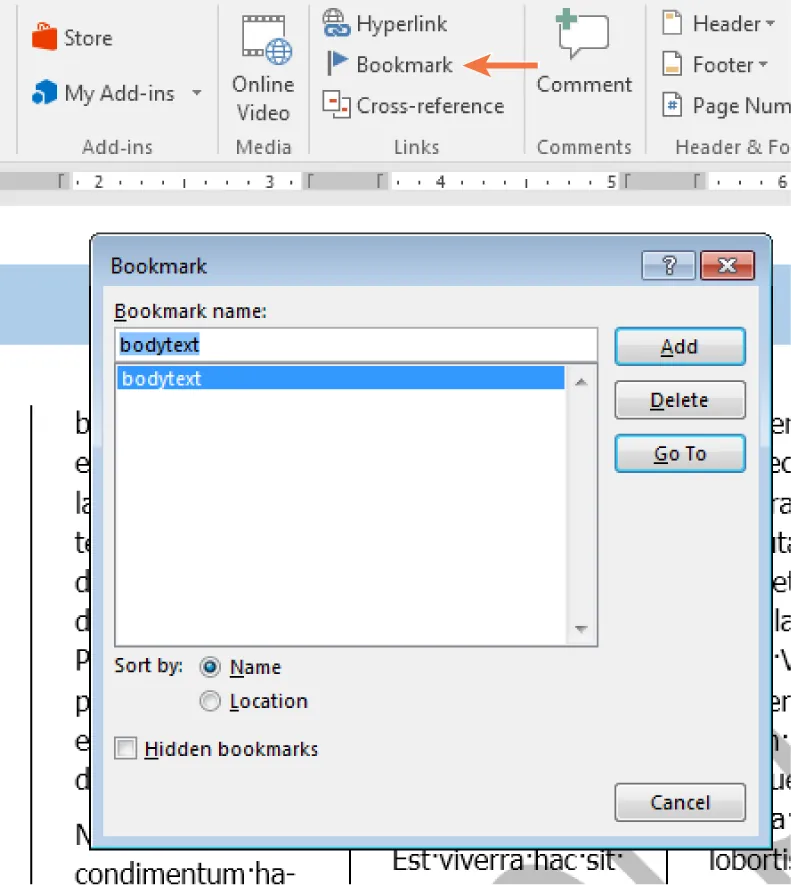Image resolution: width=791 pixels, height=885 pixels.
Task: Open the Header dropdown menu
Action: point(769,24)
